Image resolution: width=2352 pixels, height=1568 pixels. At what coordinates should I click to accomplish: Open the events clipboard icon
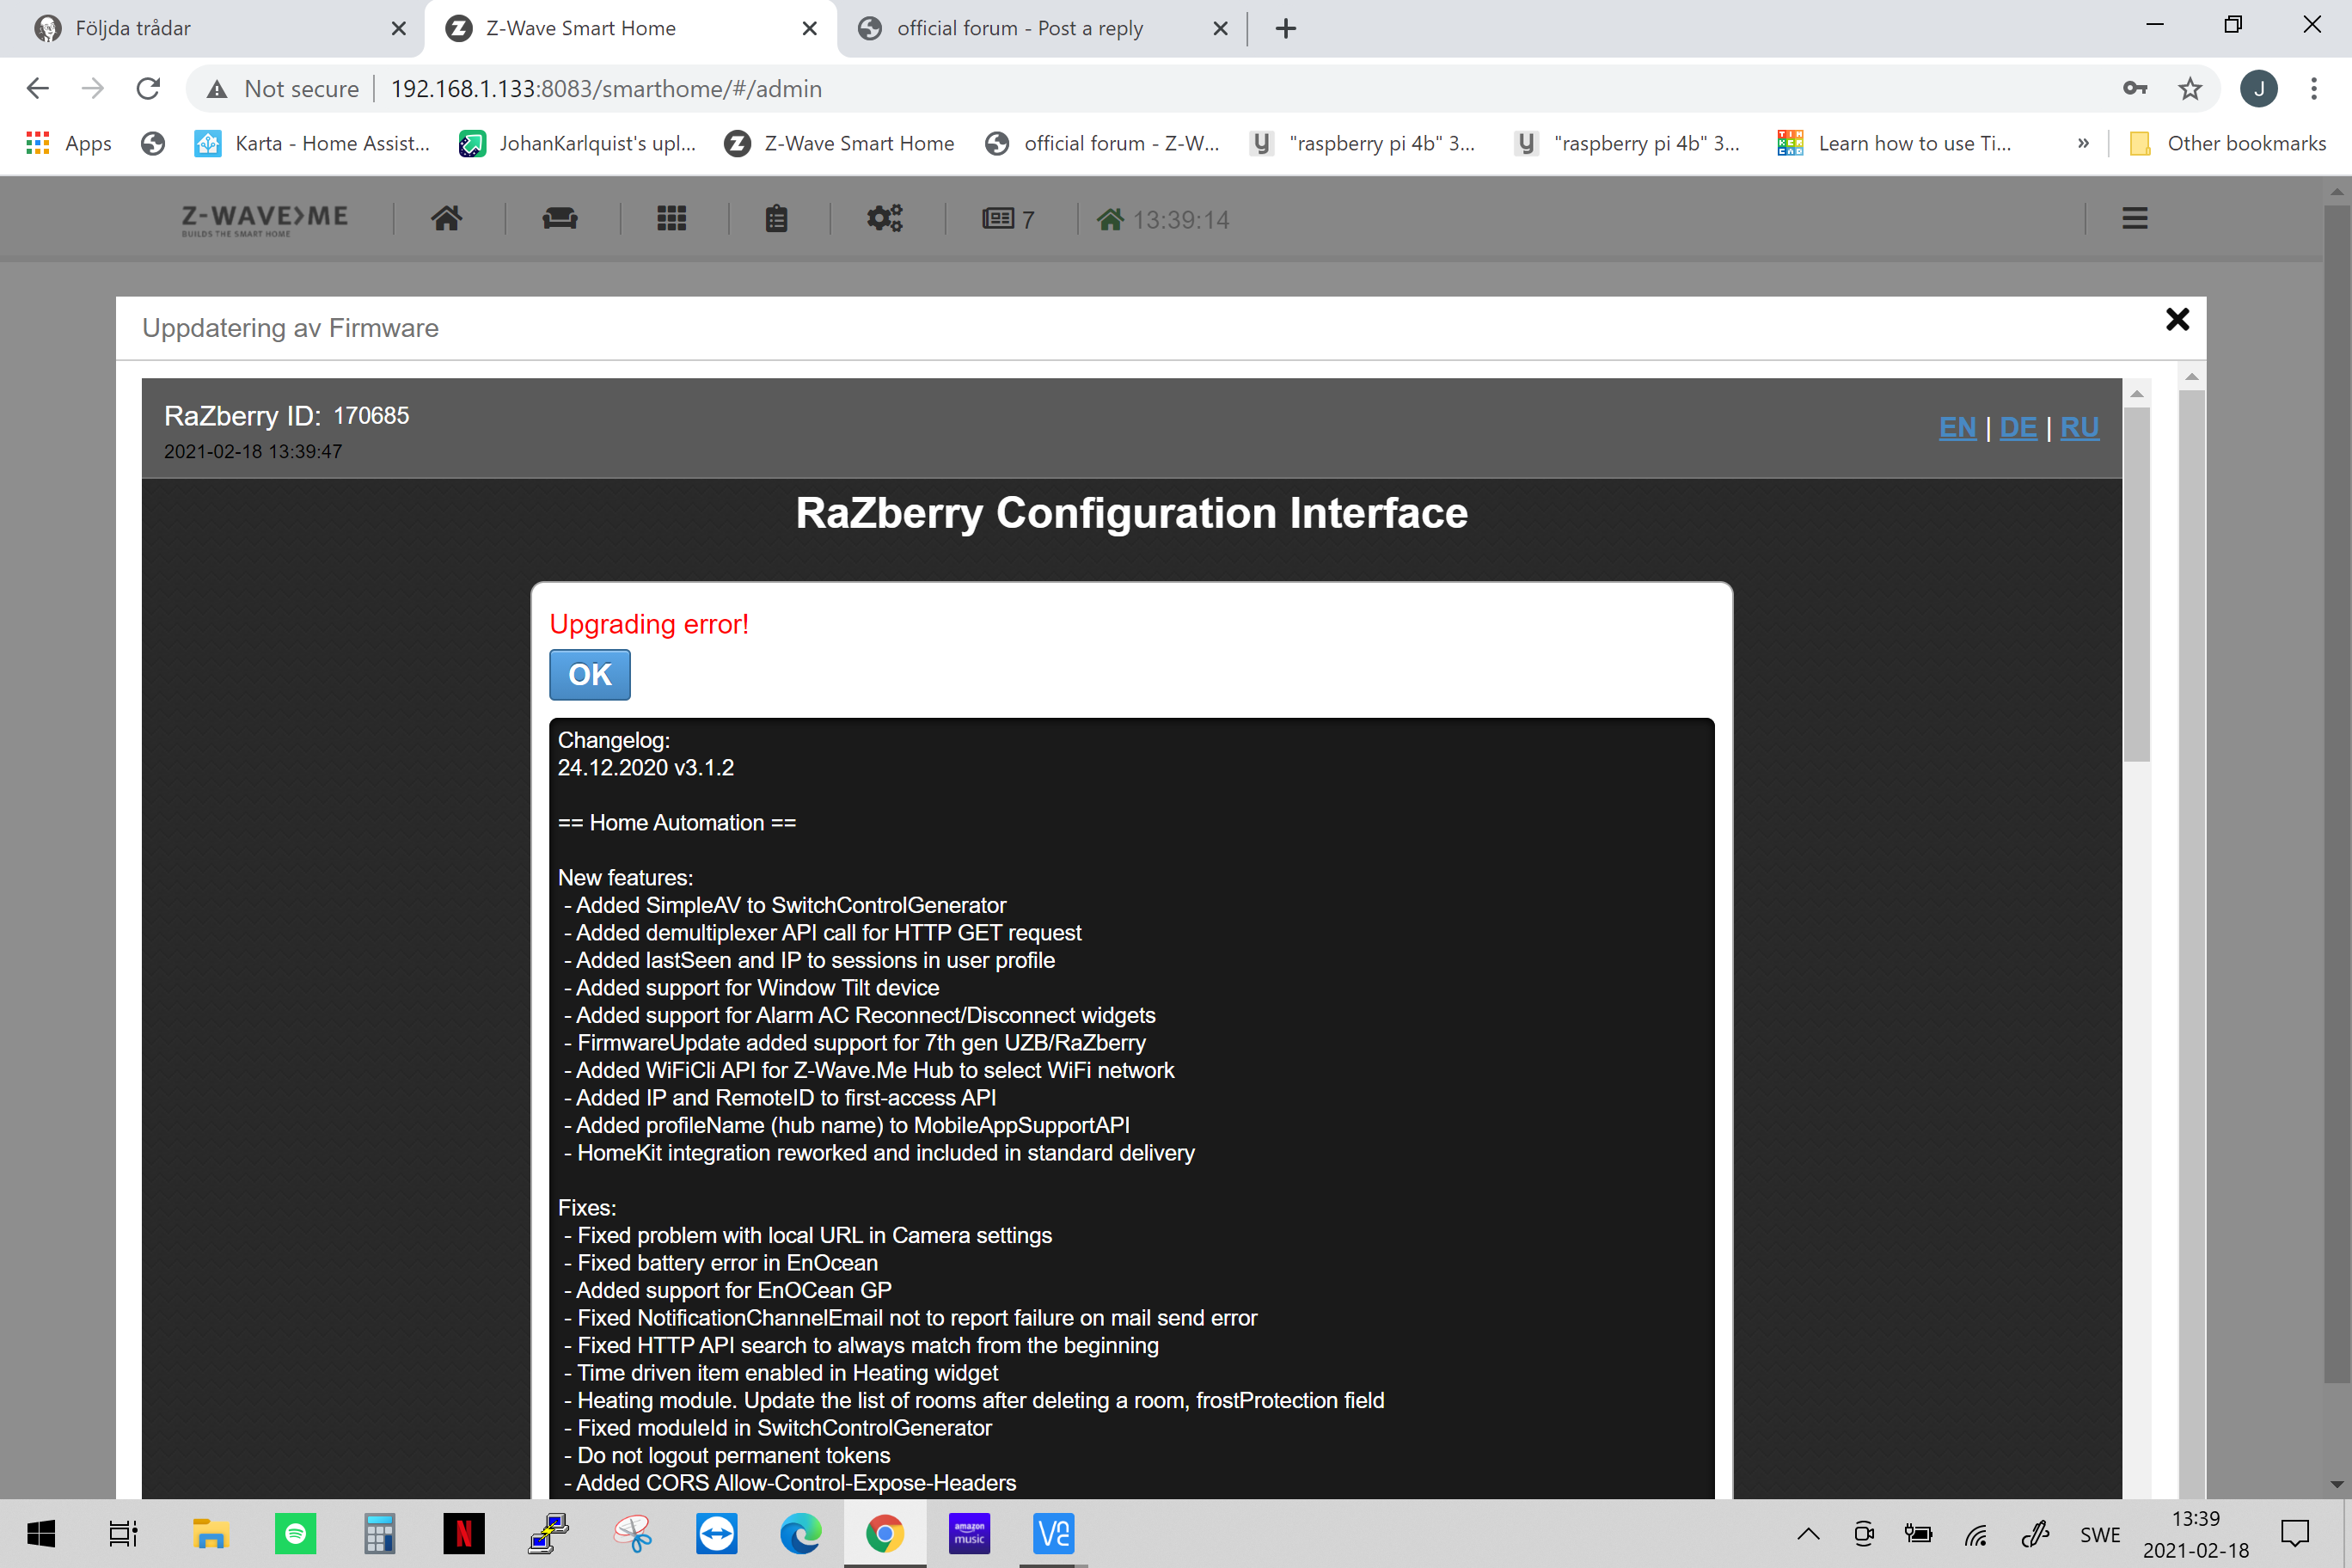pyautogui.click(x=776, y=218)
